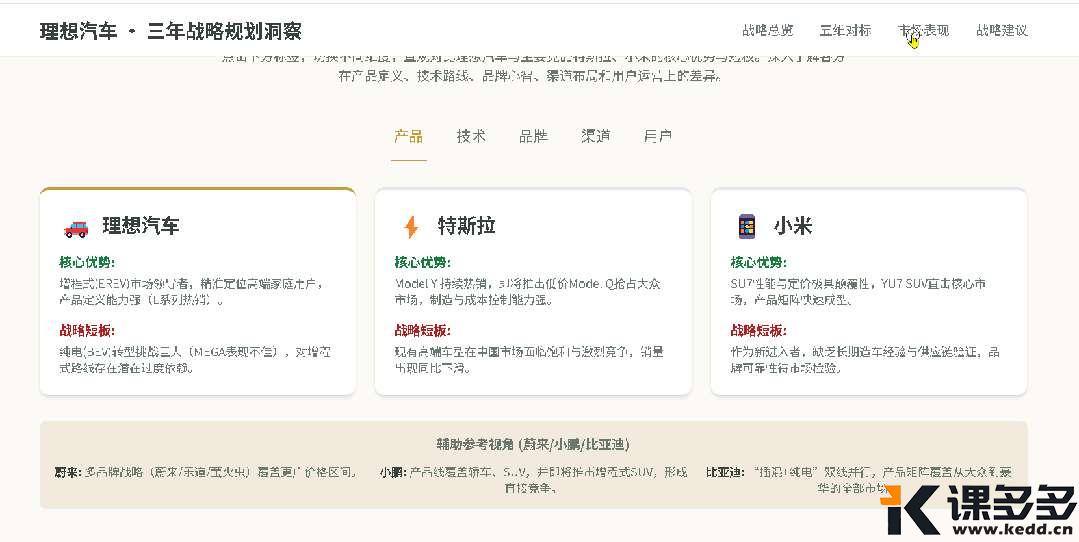Click the orange lightning bolt Tesla icon
This screenshot has height=542, width=1079.
click(410, 227)
